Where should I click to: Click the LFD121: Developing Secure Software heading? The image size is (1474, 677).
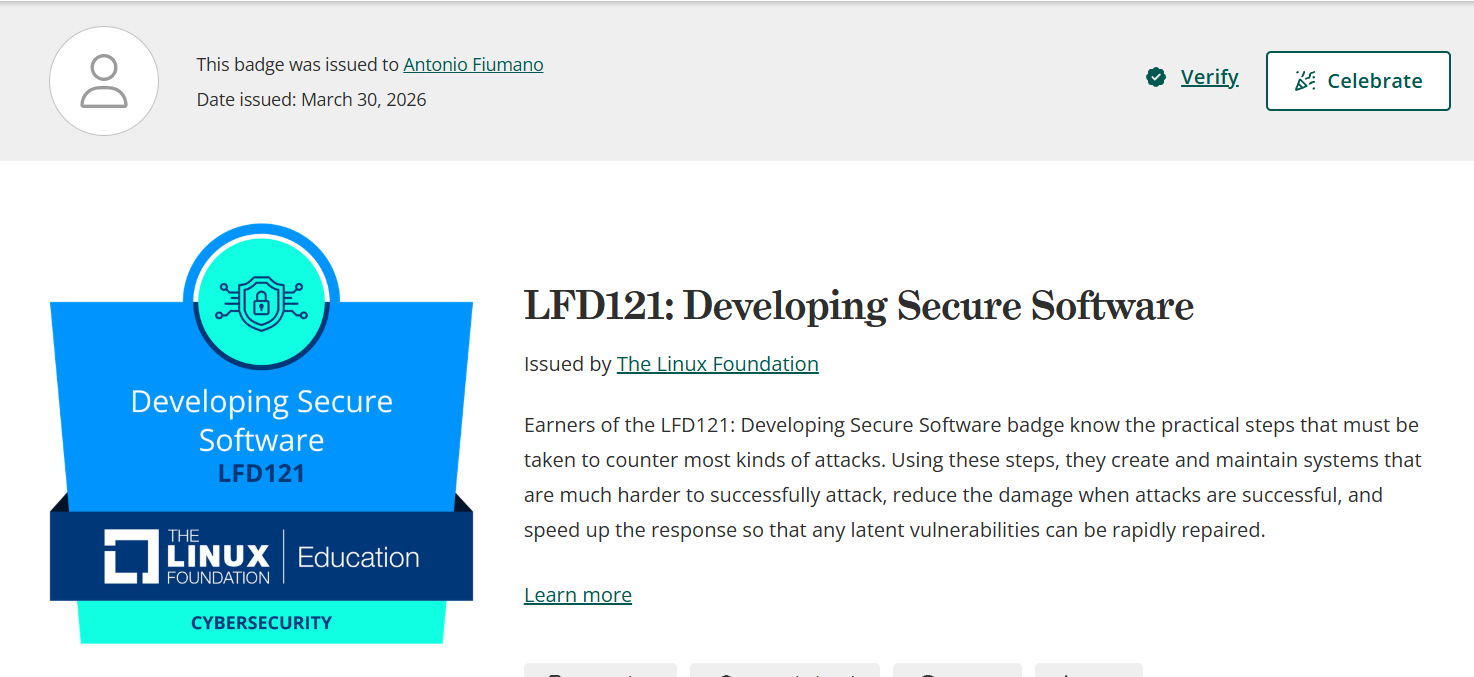pyautogui.click(x=859, y=306)
